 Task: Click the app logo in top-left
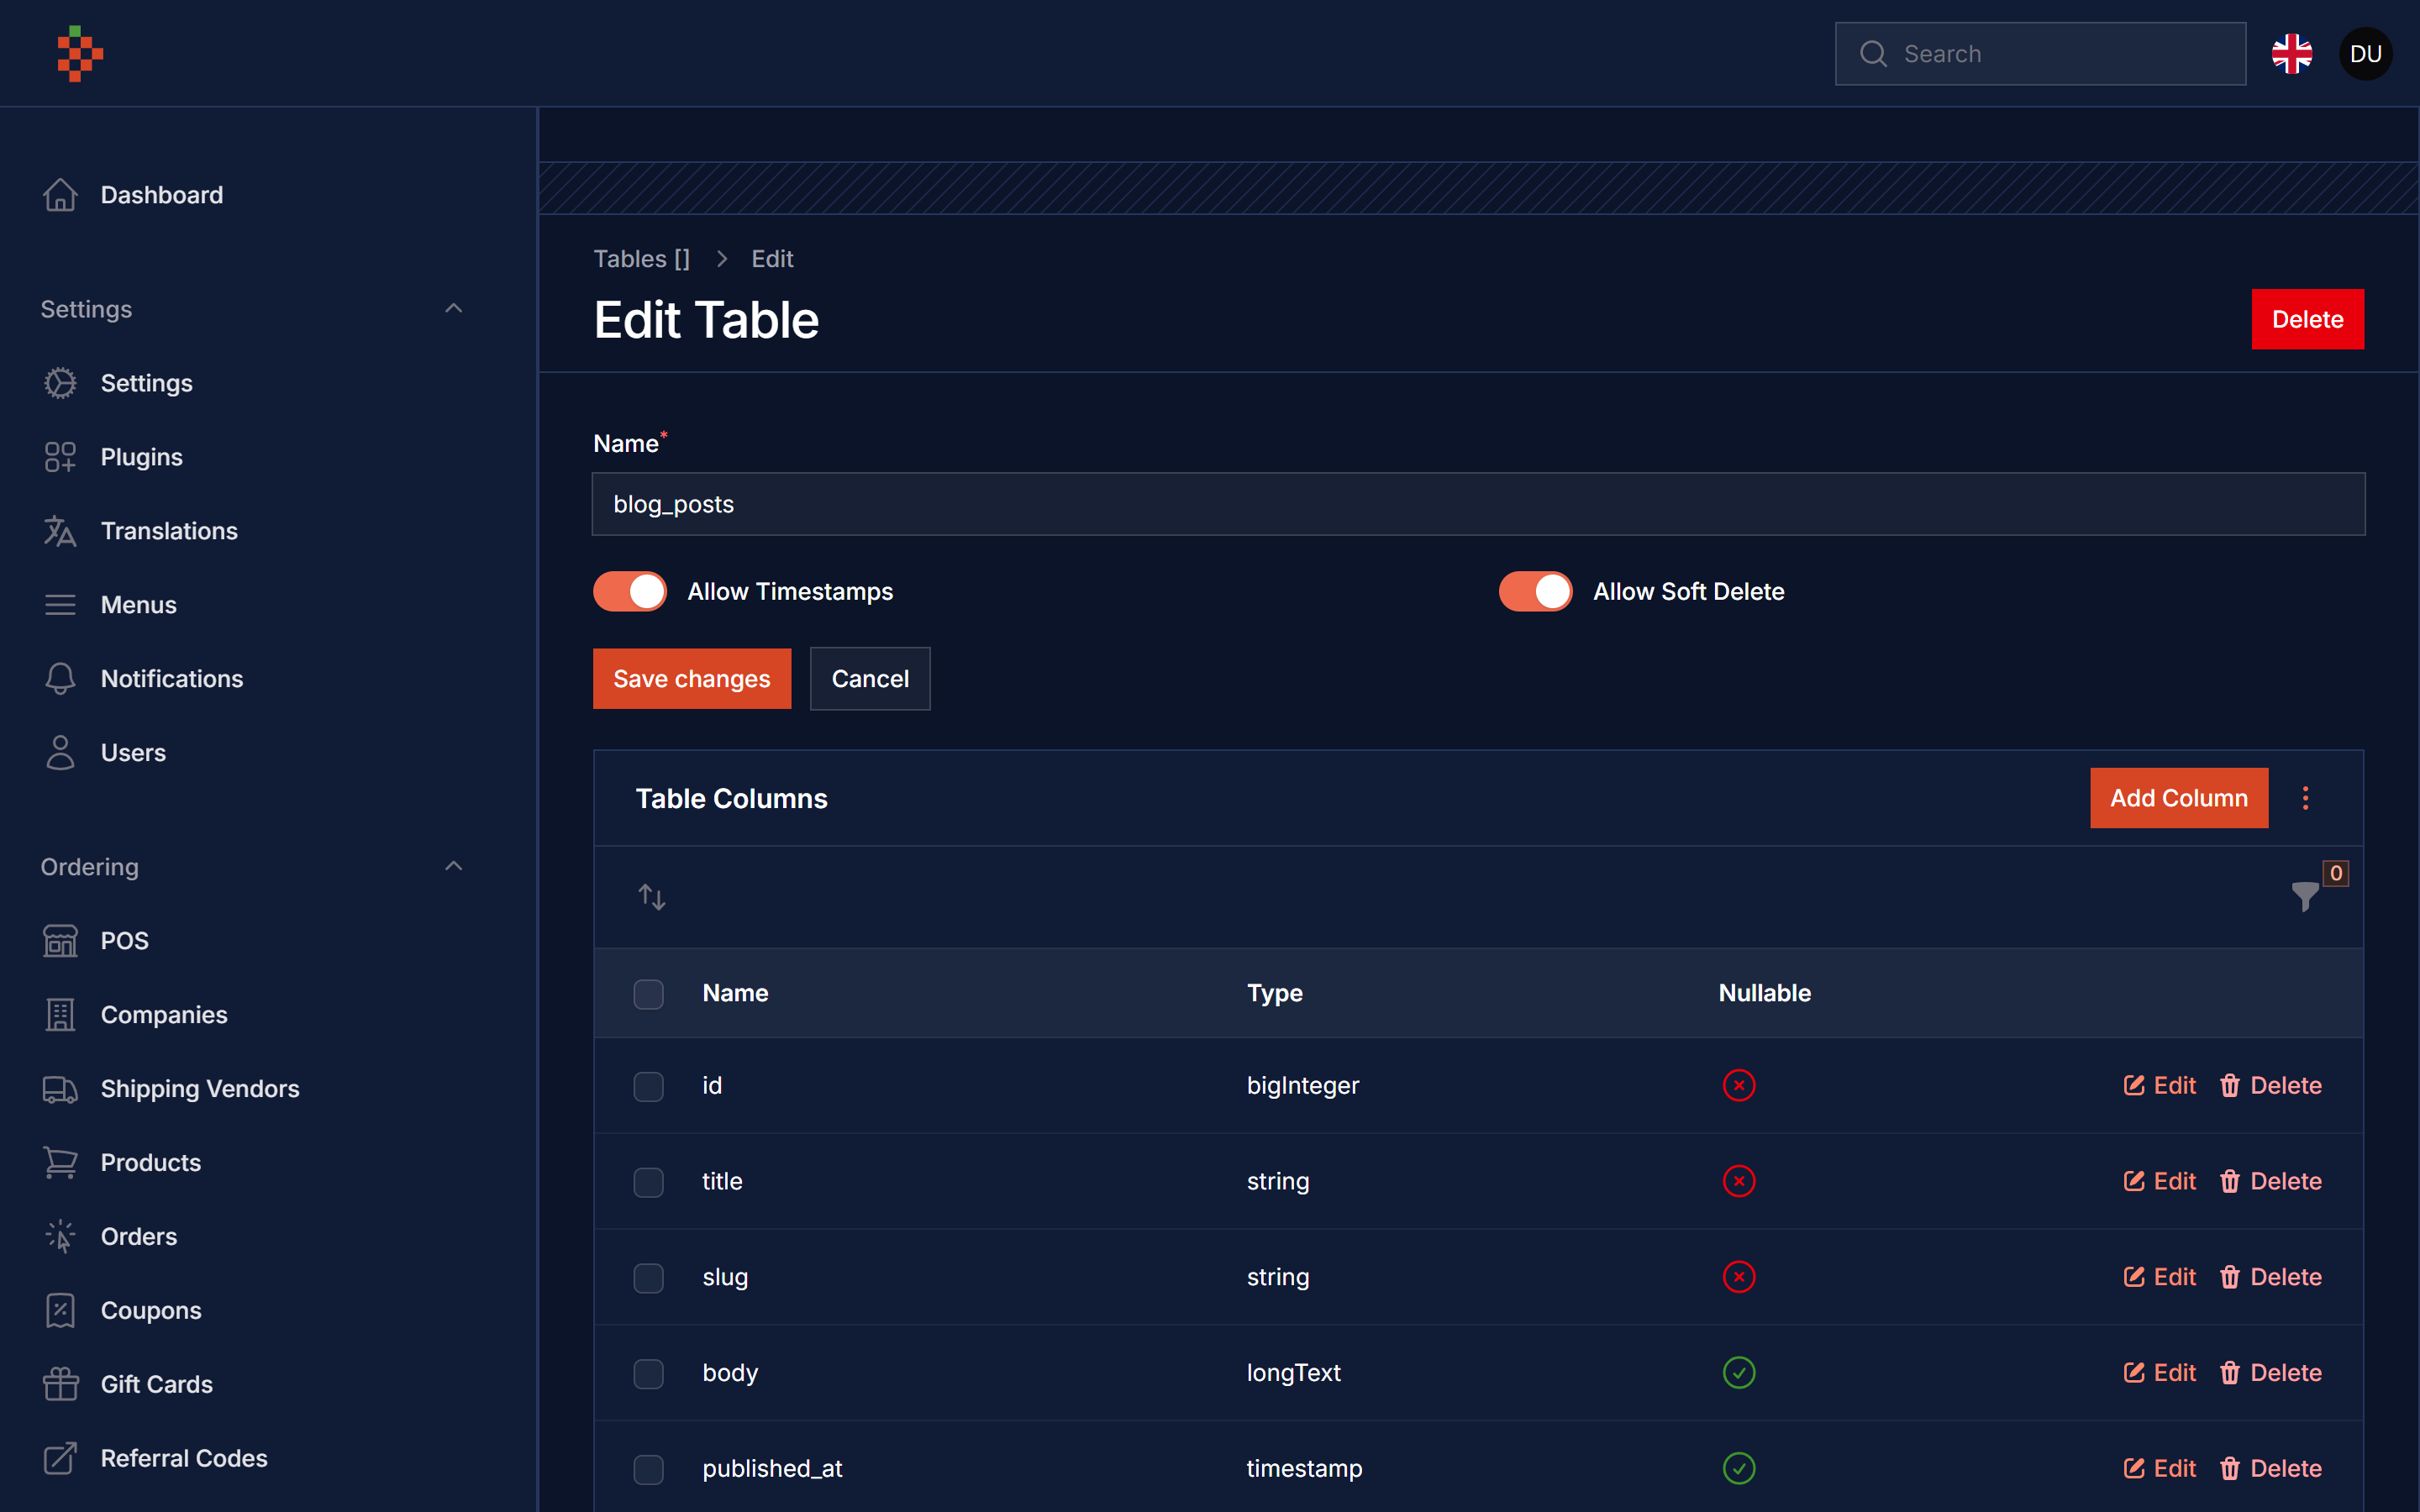[x=80, y=53]
